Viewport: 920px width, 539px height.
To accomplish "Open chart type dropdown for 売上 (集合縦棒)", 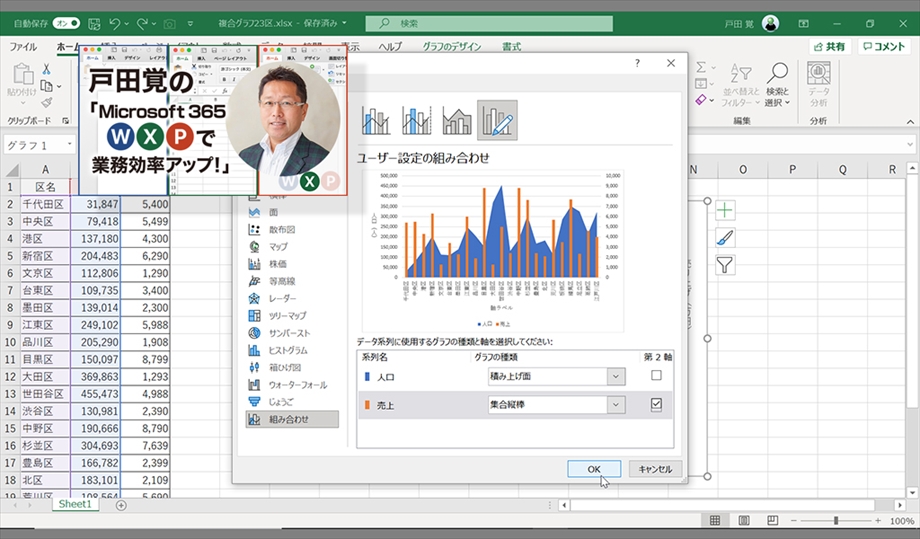I will [x=615, y=405].
